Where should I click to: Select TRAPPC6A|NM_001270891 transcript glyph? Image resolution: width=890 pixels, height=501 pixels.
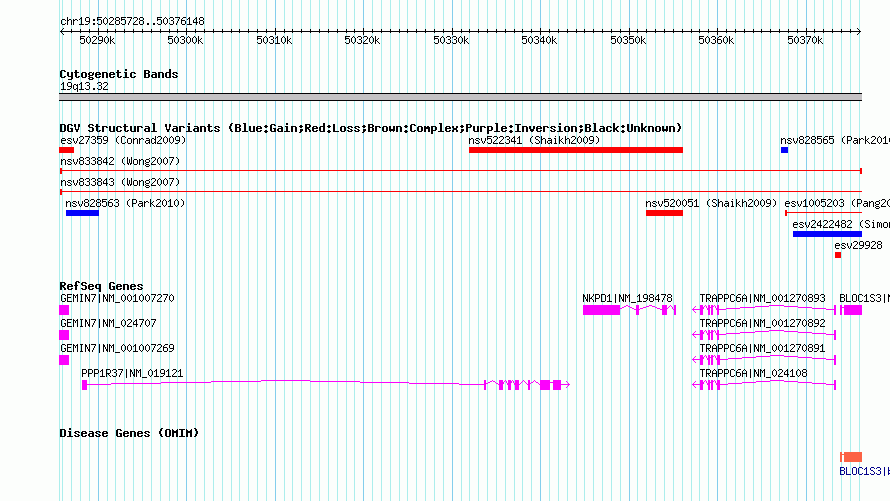tap(764, 360)
